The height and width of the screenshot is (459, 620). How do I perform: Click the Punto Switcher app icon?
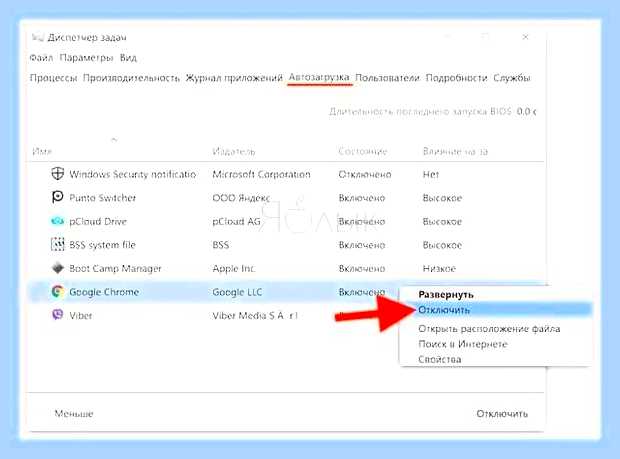click(x=58, y=197)
